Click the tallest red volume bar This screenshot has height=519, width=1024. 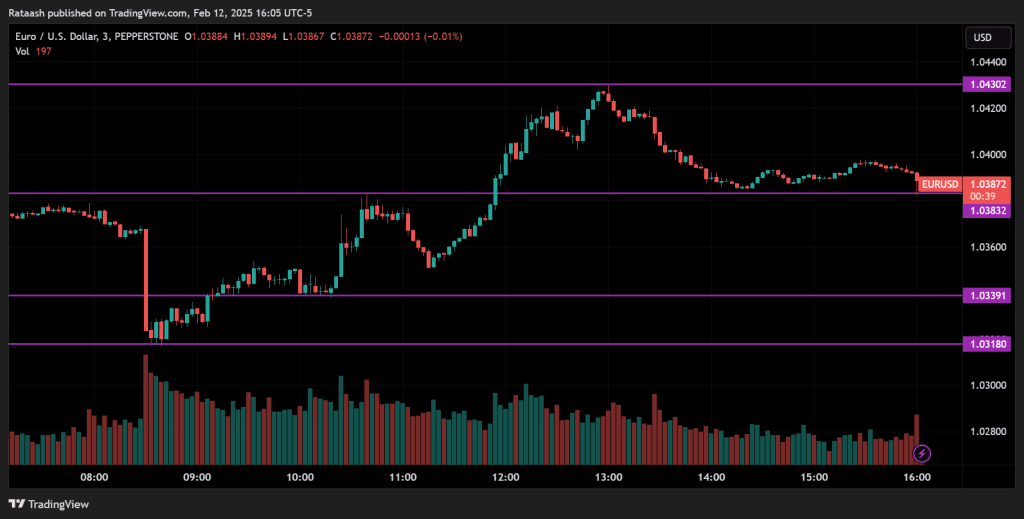point(146,410)
